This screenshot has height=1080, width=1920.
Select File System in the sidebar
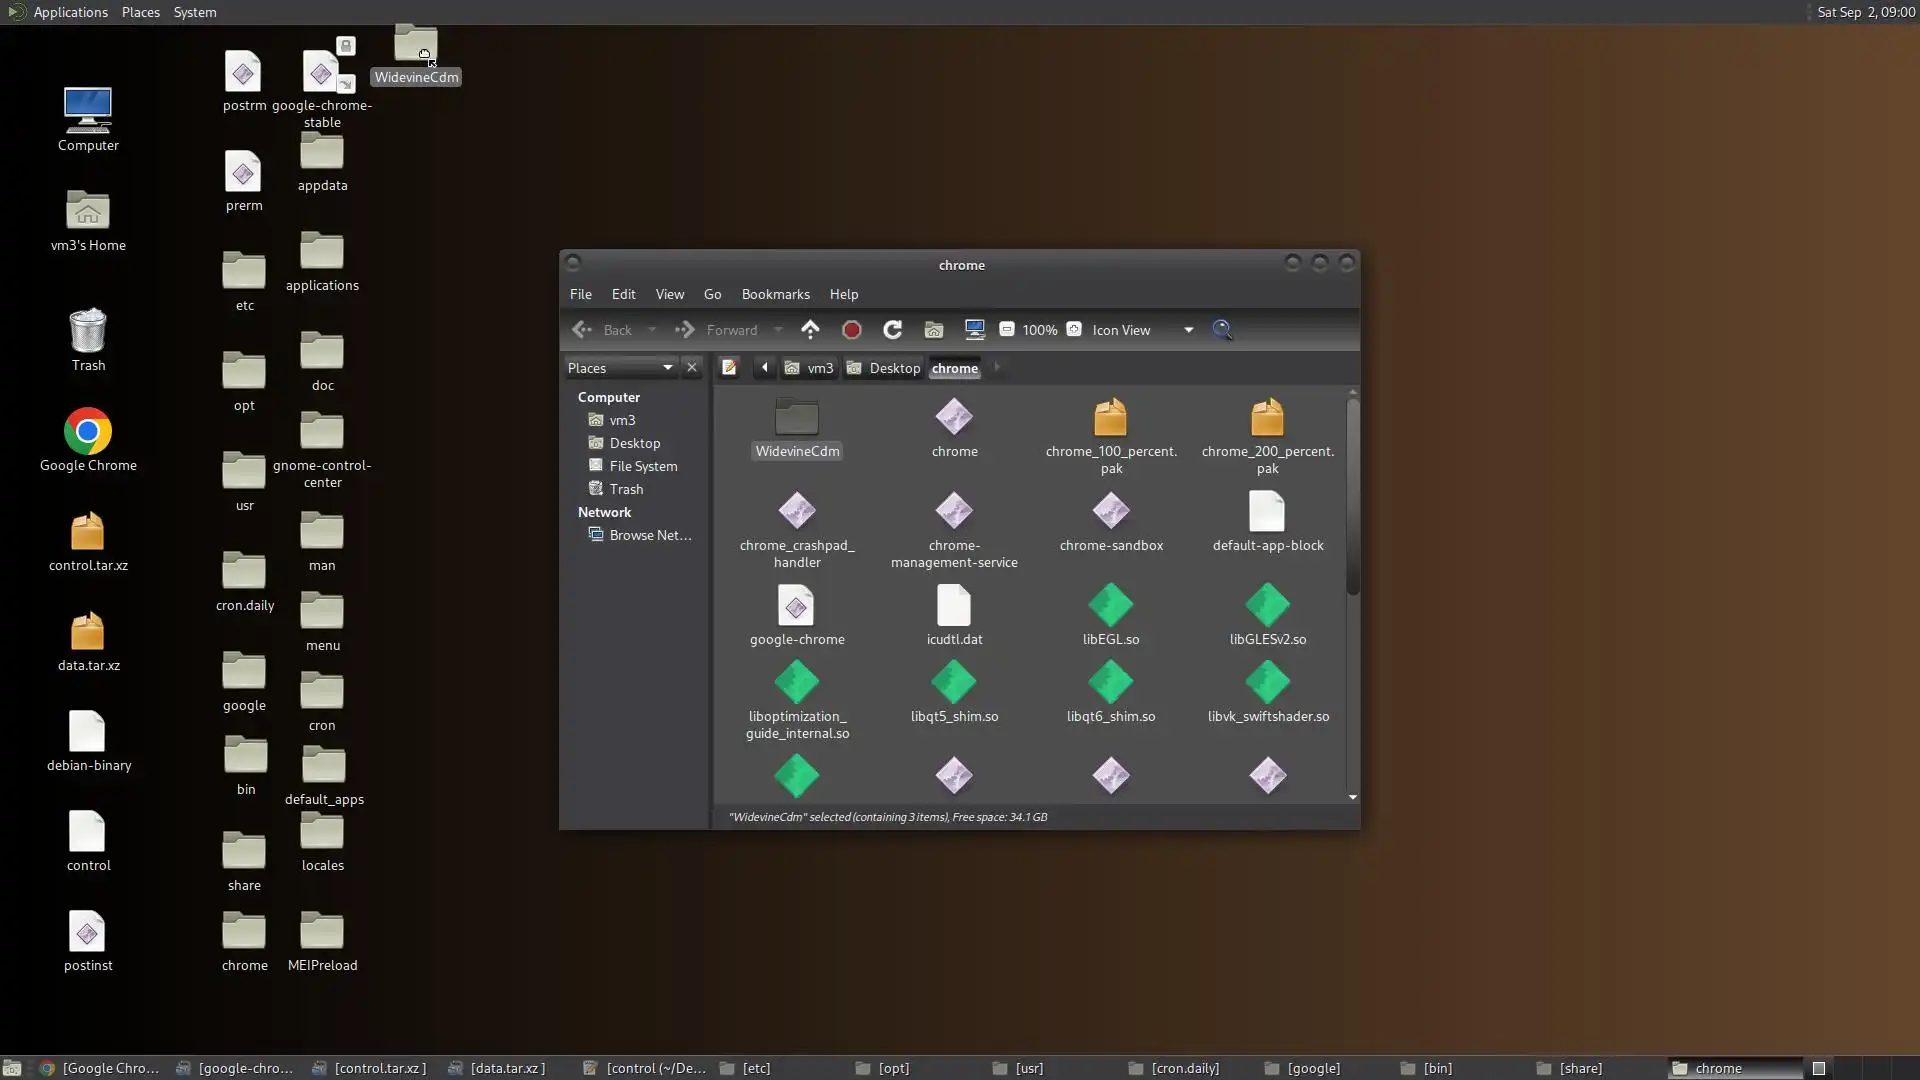(x=643, y=466)
